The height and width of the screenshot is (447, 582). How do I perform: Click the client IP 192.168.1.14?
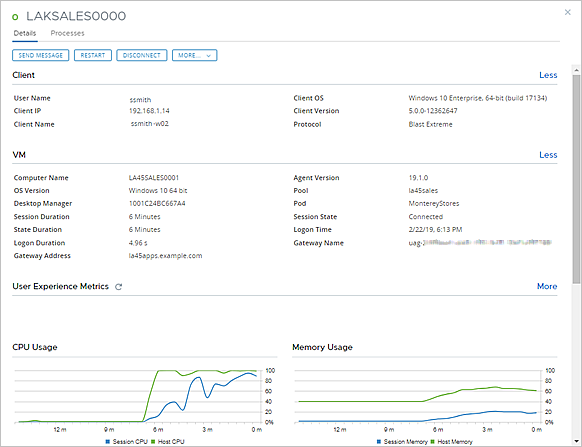[x=149, y=111]
